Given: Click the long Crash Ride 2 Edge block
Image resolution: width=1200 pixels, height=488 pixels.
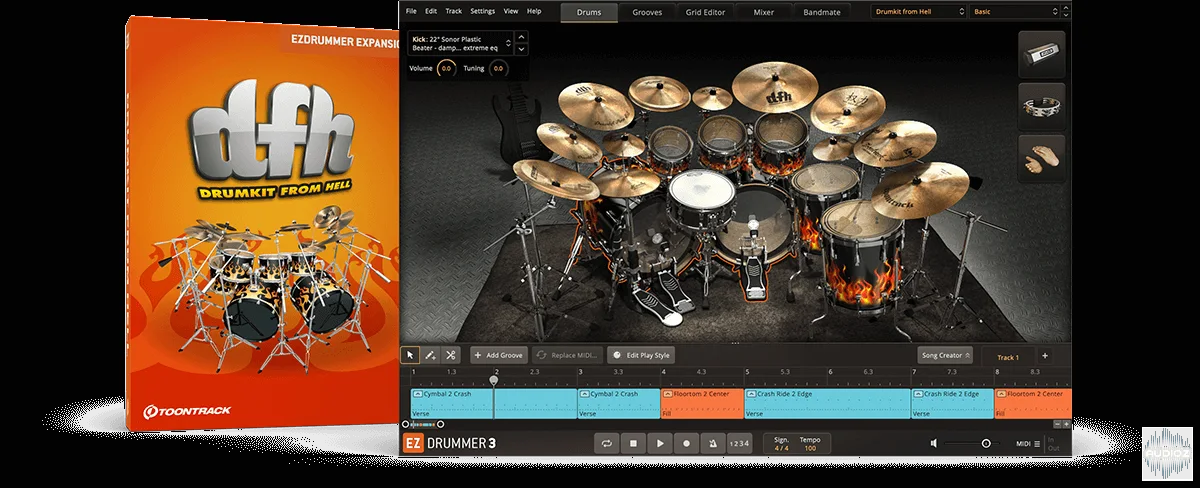Looking at the screenshot, I should (827, 403).
